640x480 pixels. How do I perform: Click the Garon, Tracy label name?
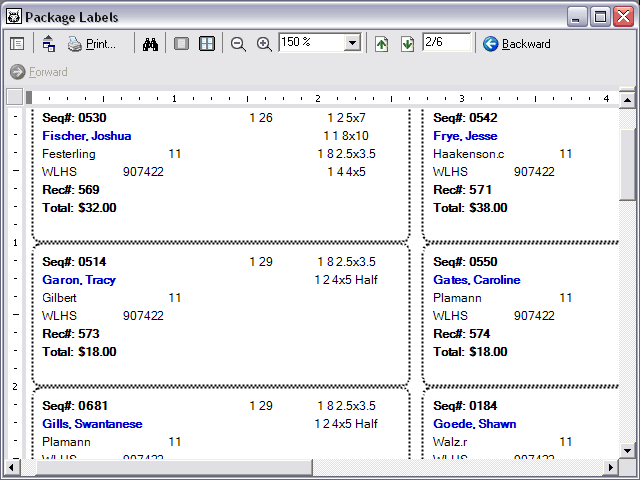click(x=79, y=280)
